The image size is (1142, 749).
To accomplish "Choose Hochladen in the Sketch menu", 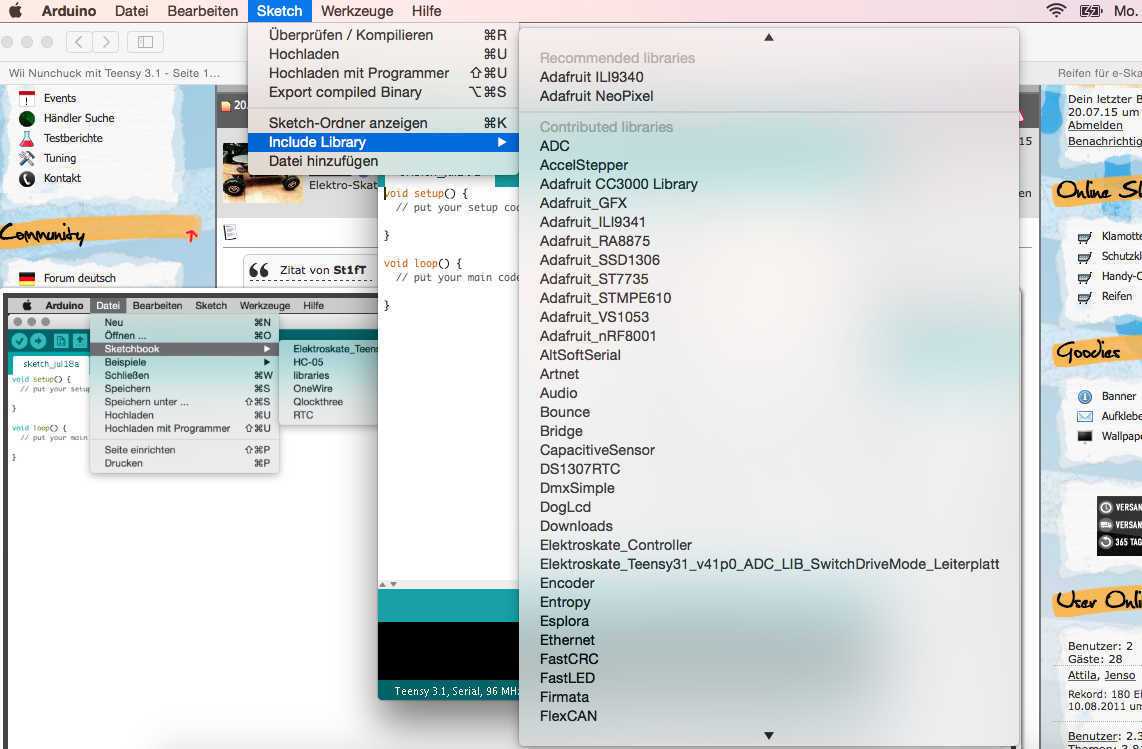I will (x=383, y=54).
